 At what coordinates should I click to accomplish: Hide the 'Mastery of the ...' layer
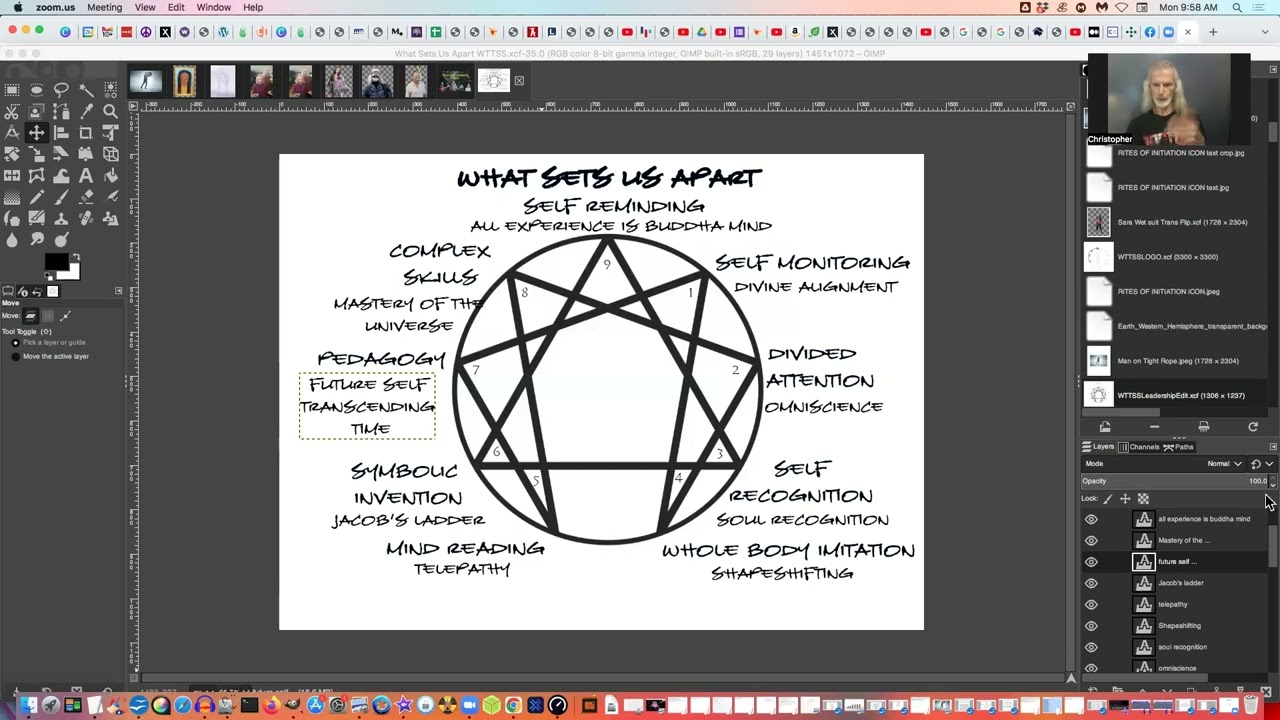pyautogui.click(x=1091, y=540)
